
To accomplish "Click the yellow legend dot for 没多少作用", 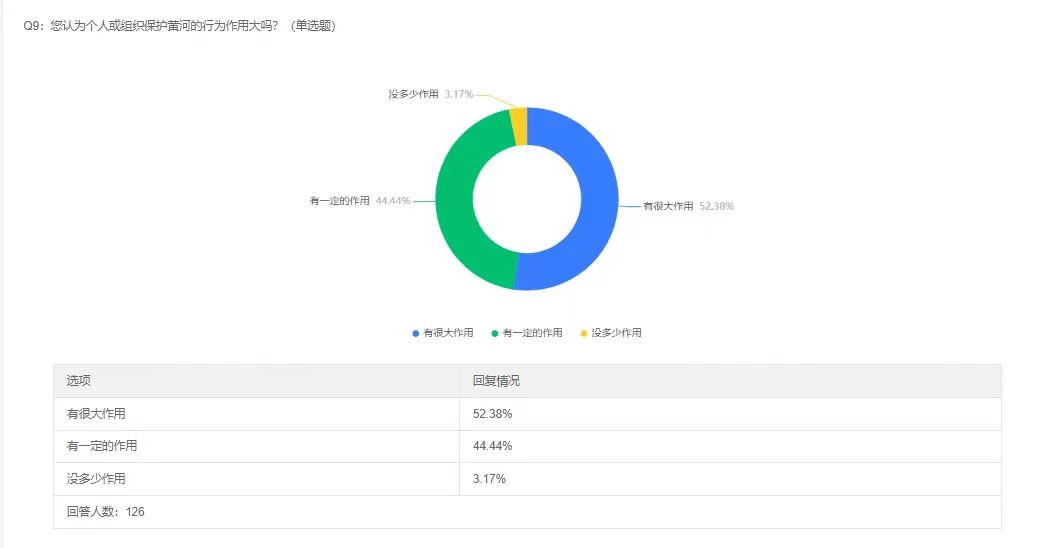I will [x=584, y=333].
